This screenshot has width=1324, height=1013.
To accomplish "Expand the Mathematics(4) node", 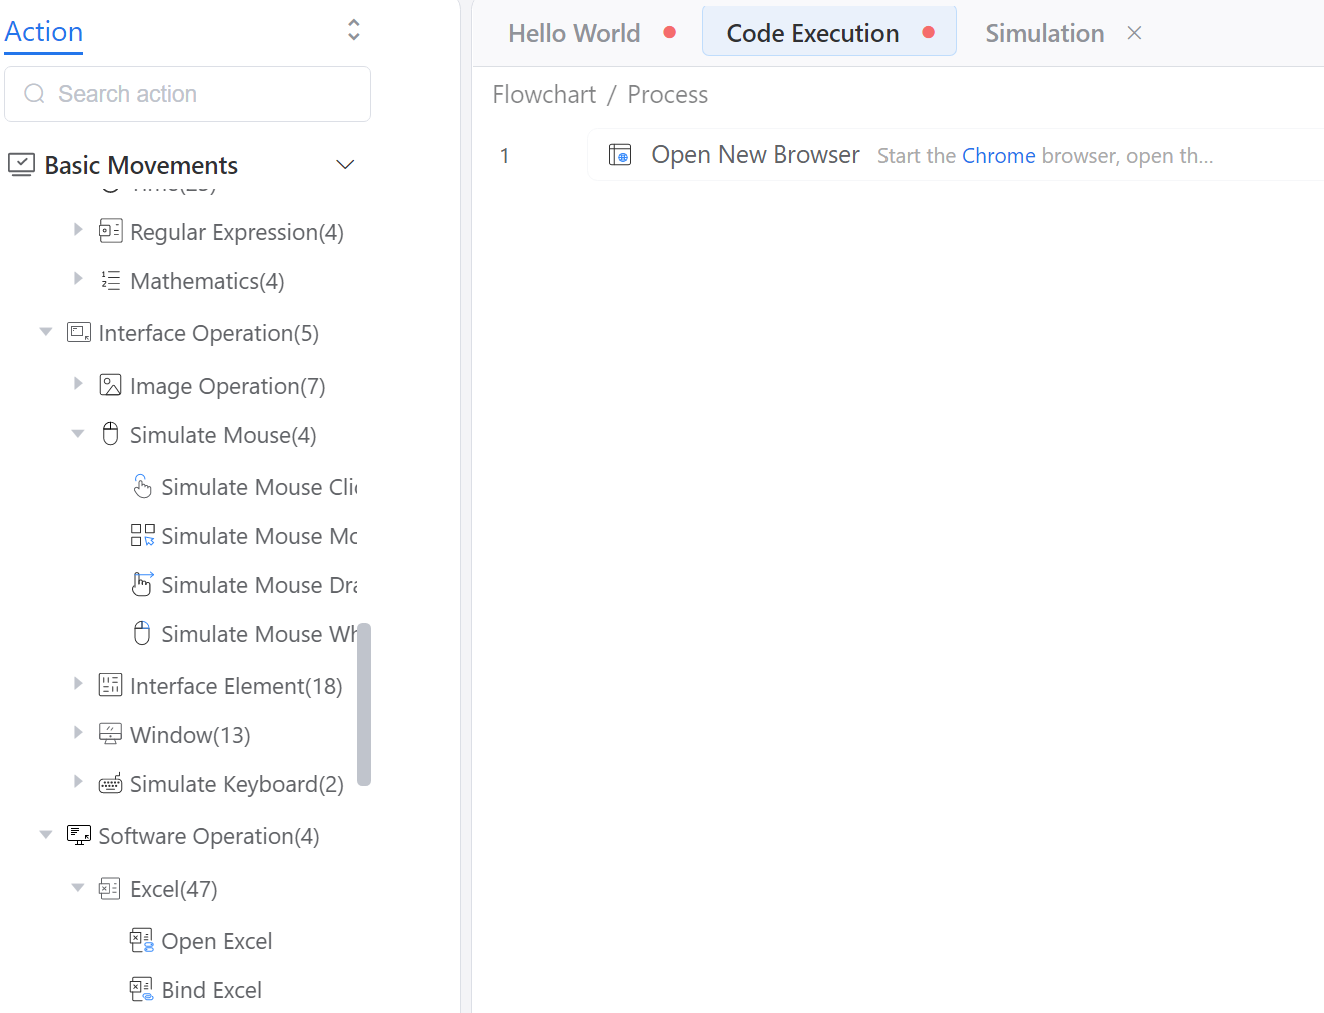I will pos(78,279).
